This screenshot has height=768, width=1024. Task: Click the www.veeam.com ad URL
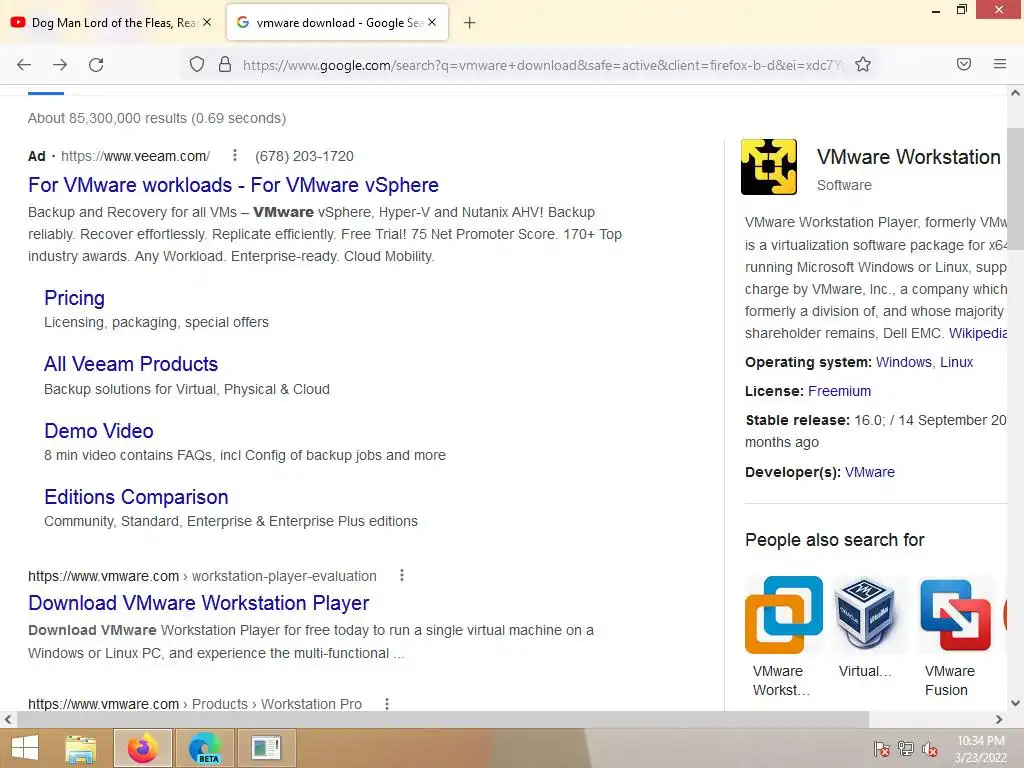tap(135, 156)
